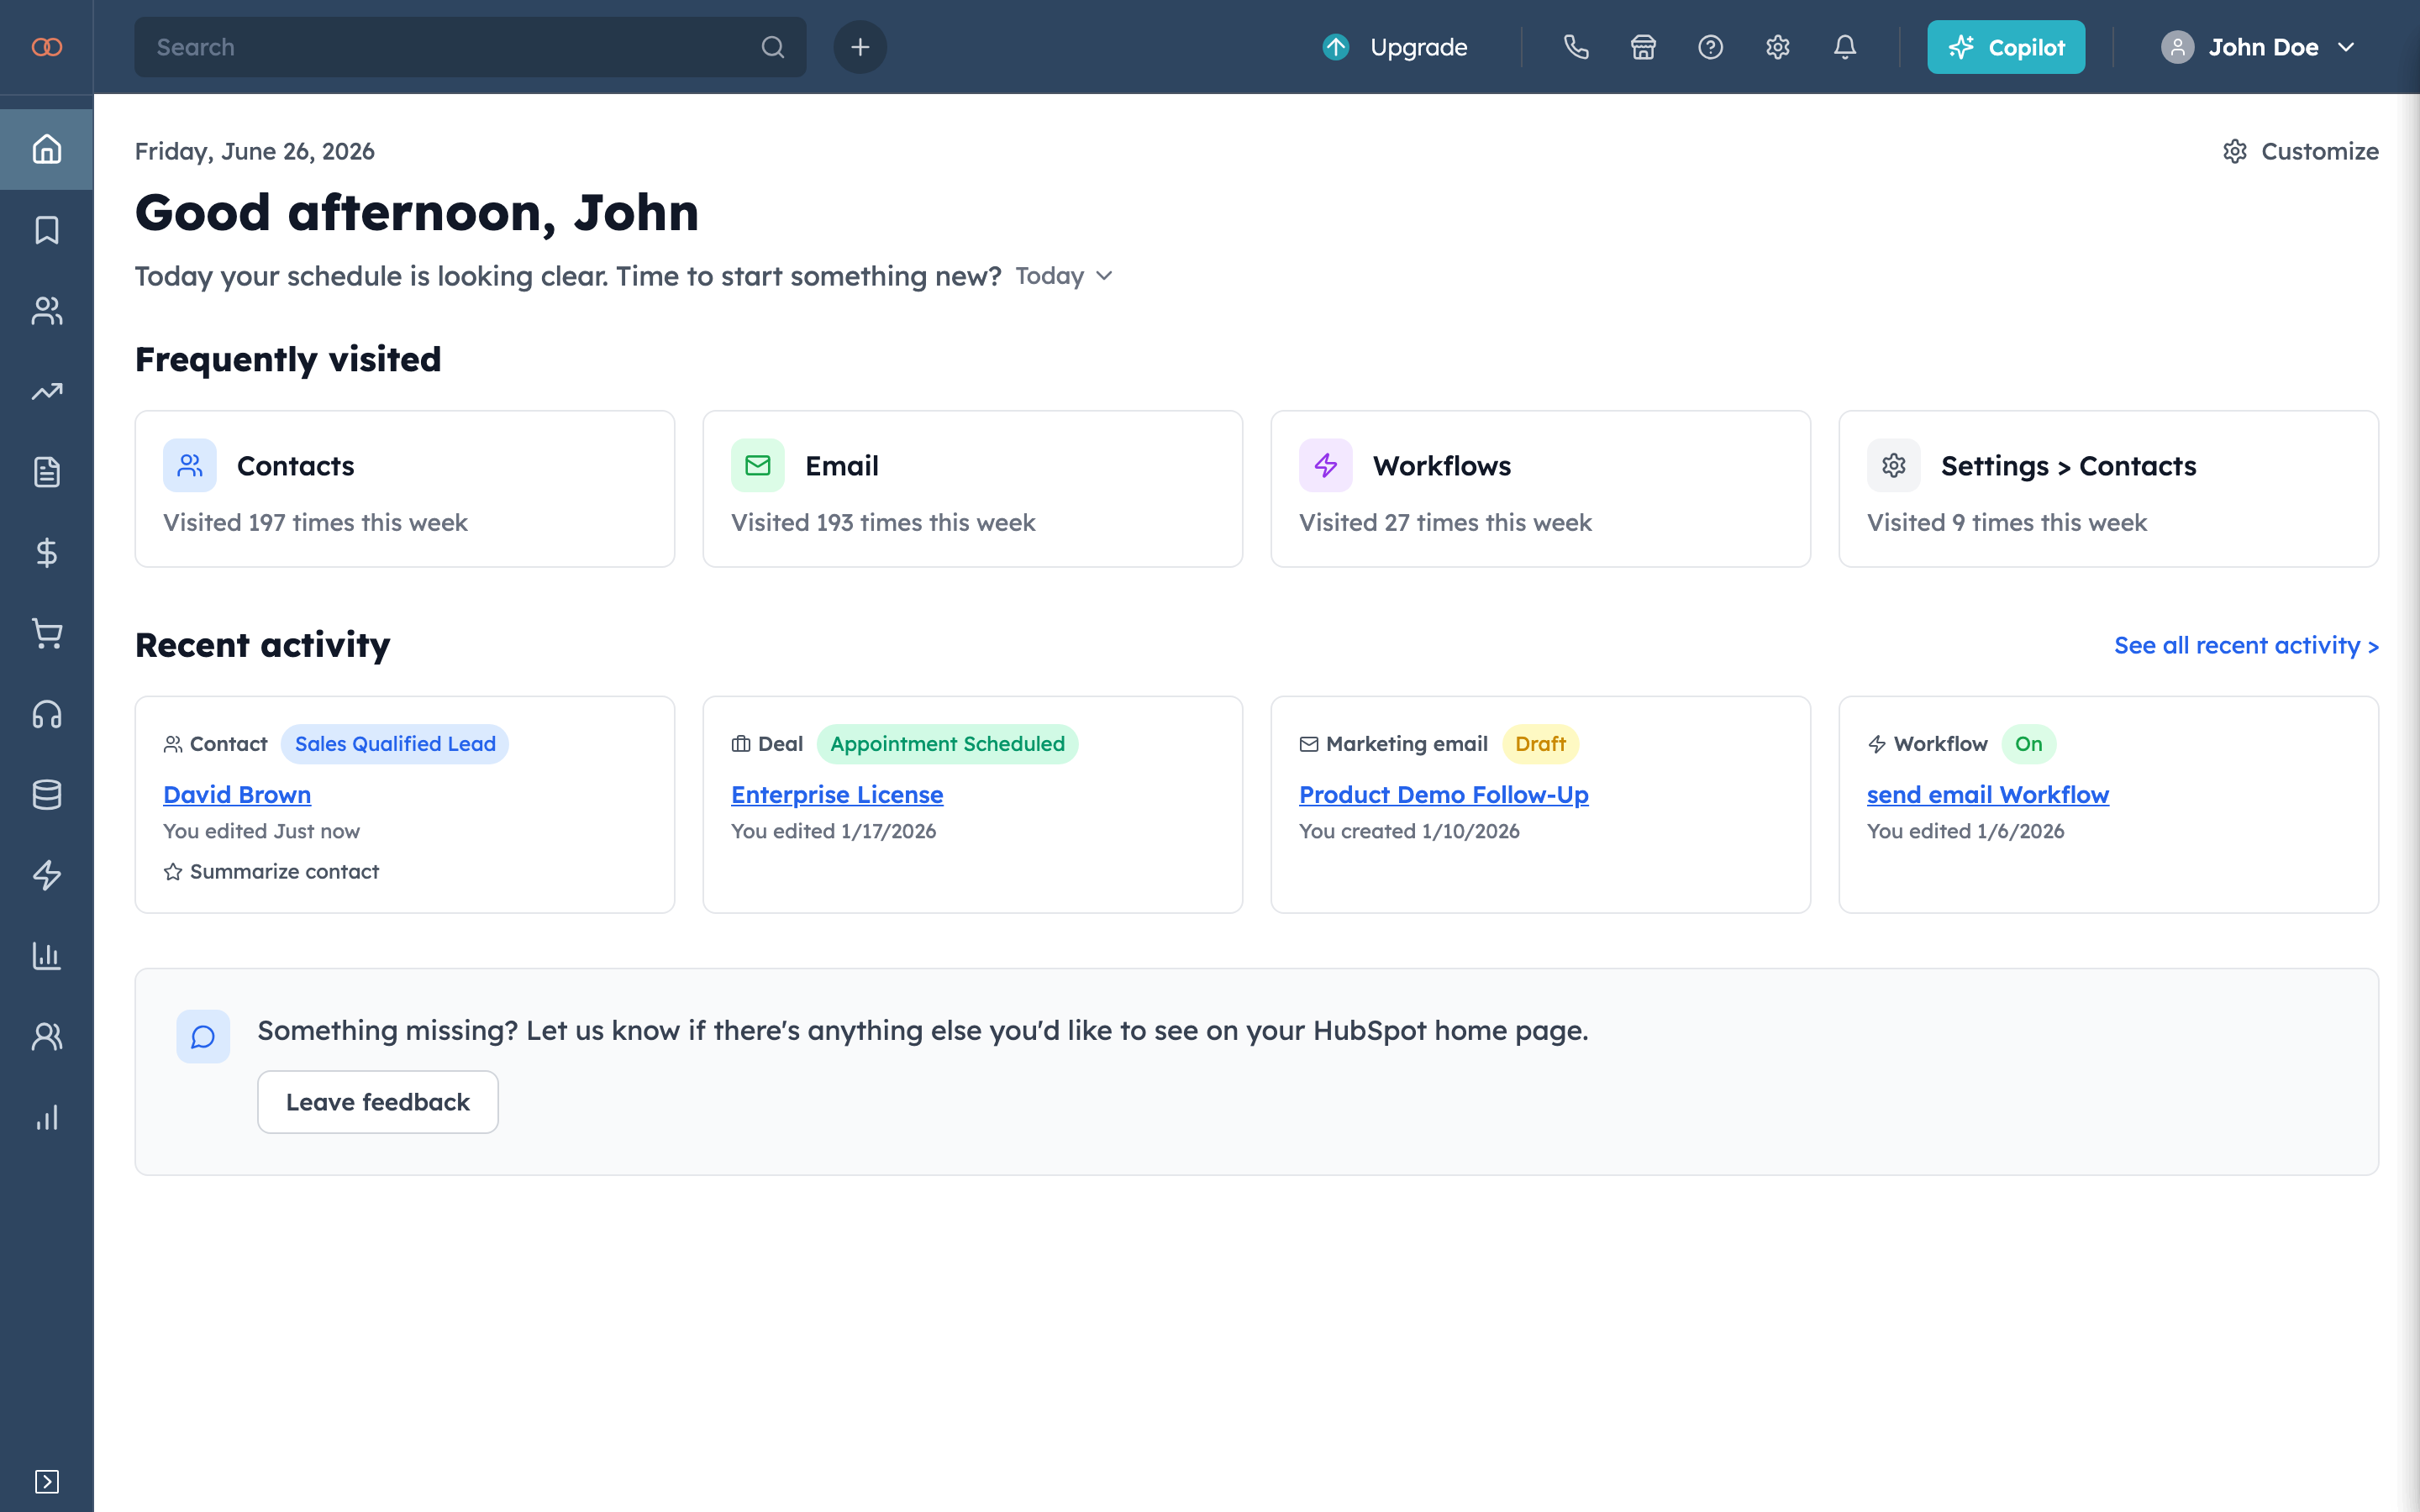
Task: Open the Breeze users sidebar icon
Action: pos(47,1037)
